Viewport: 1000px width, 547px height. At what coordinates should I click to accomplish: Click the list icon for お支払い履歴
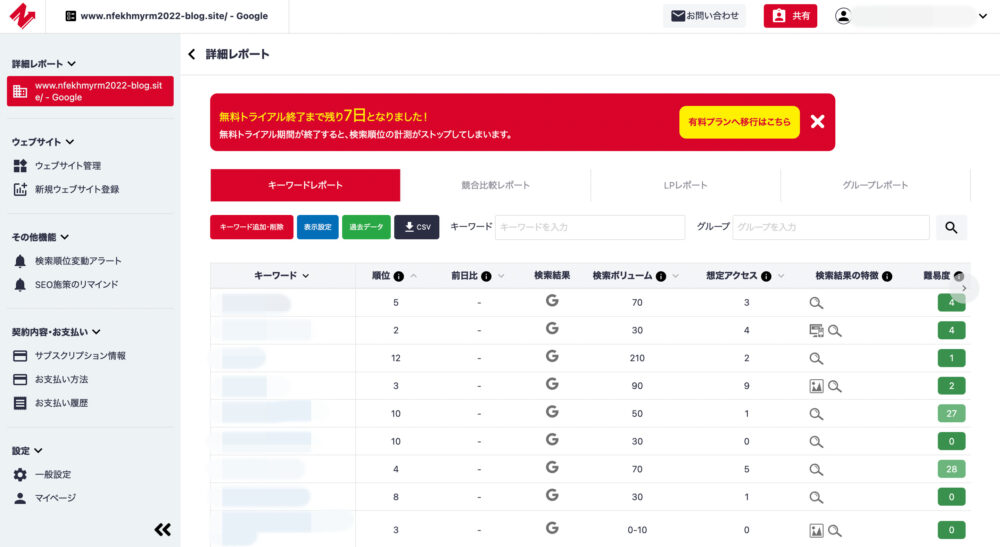tap(20, 403)
